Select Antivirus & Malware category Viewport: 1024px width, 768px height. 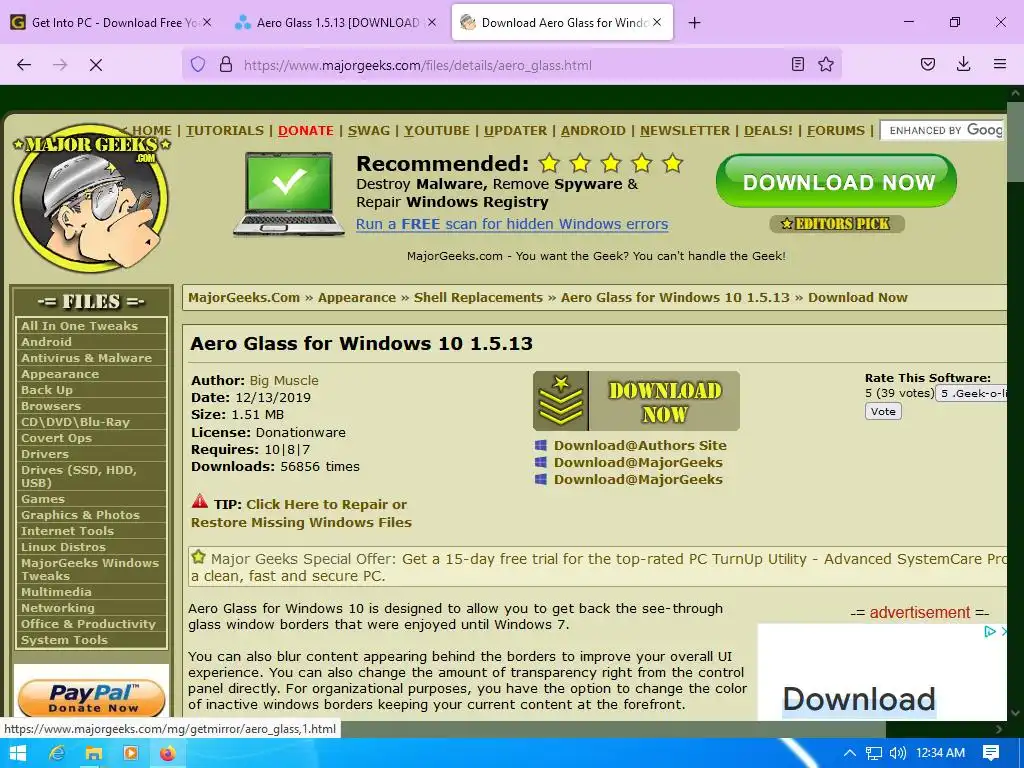coord(91,358)
